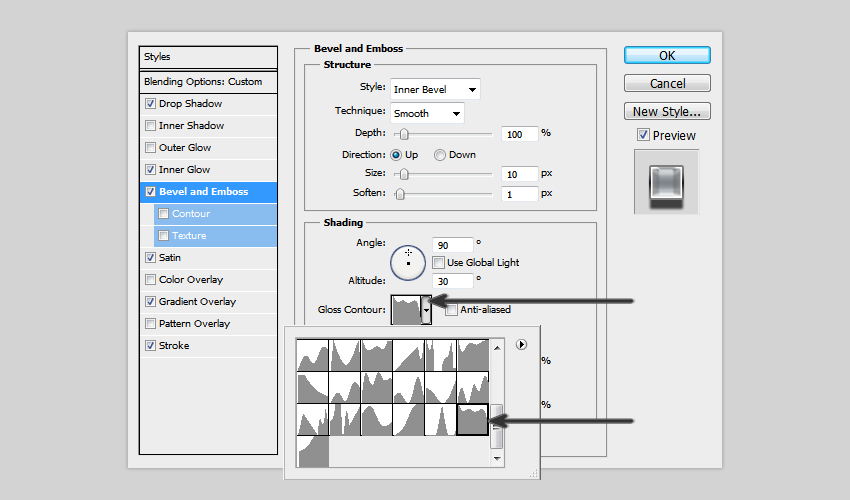Viewport: 850px width, 500px height.
Task: Select the Down direction radio button
Action: tap(440, 155)
